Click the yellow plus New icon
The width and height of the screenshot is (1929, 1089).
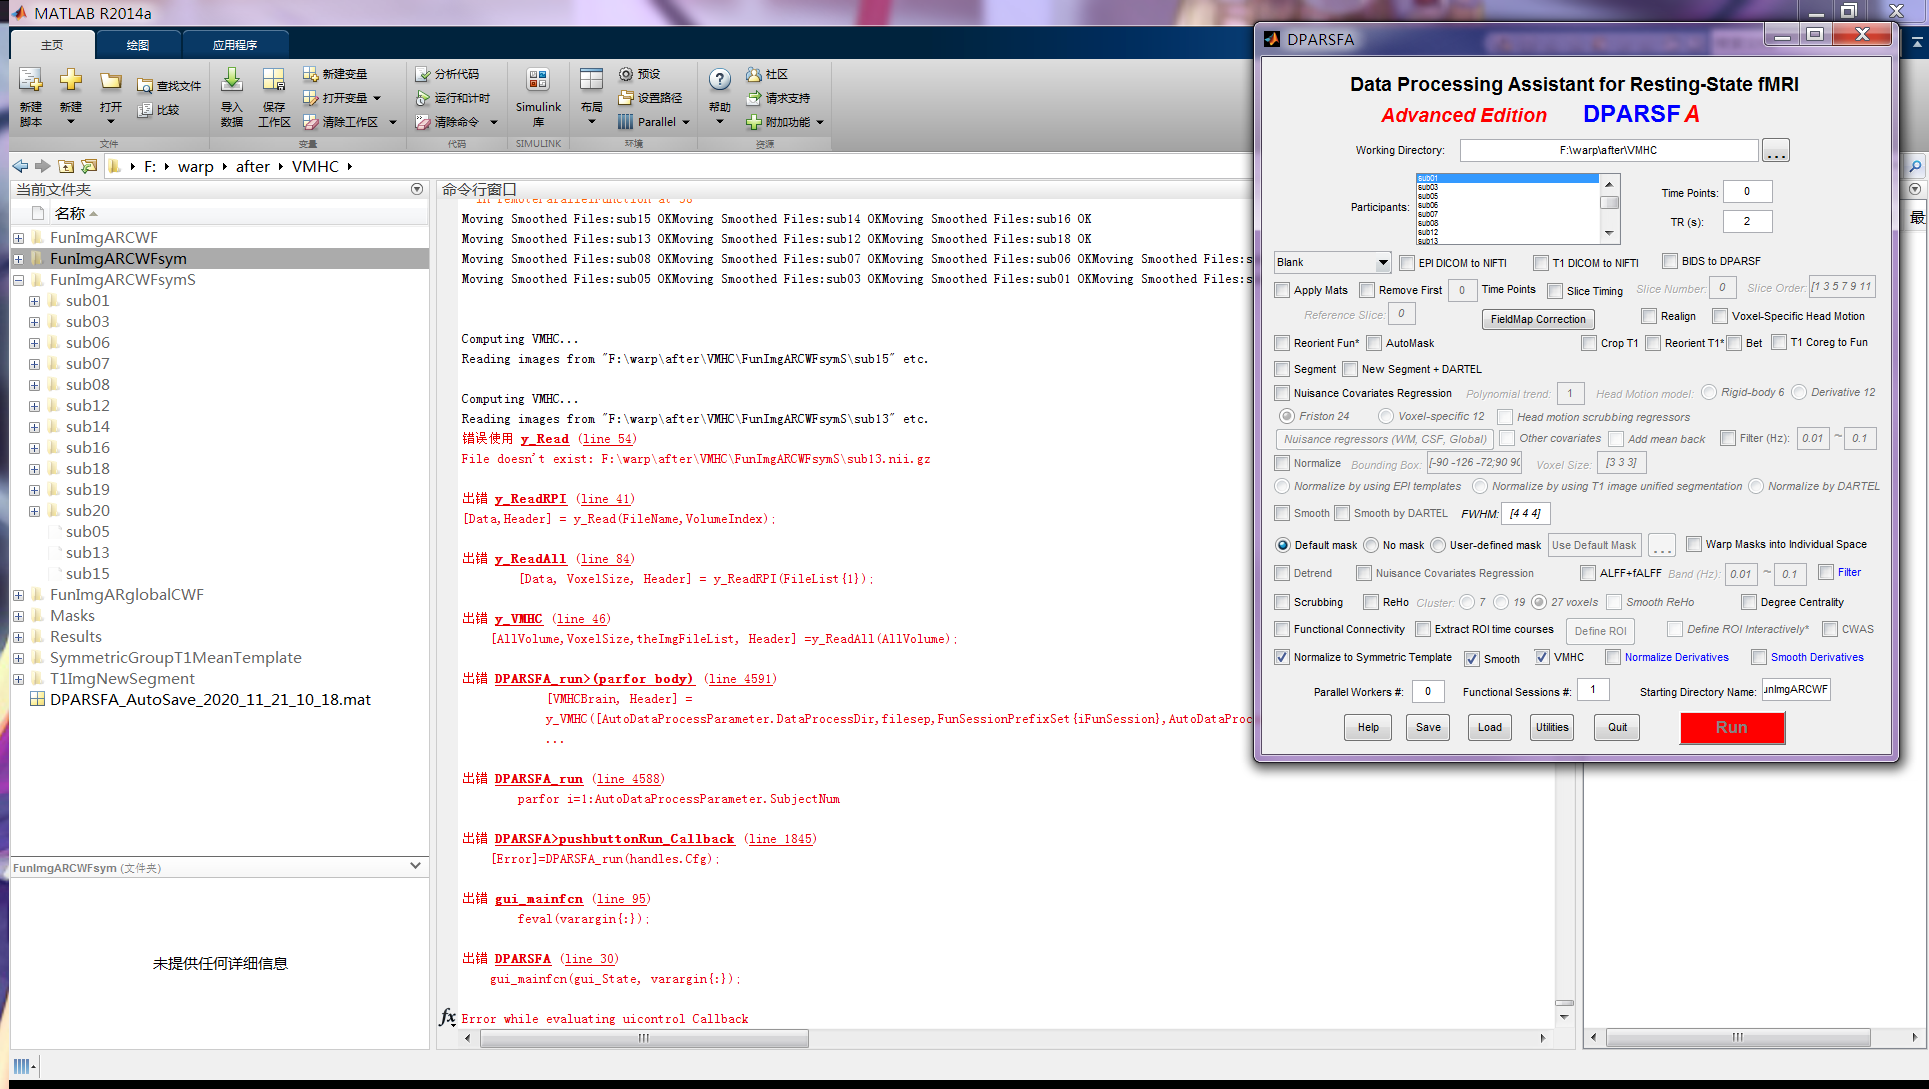coord(71,81)
